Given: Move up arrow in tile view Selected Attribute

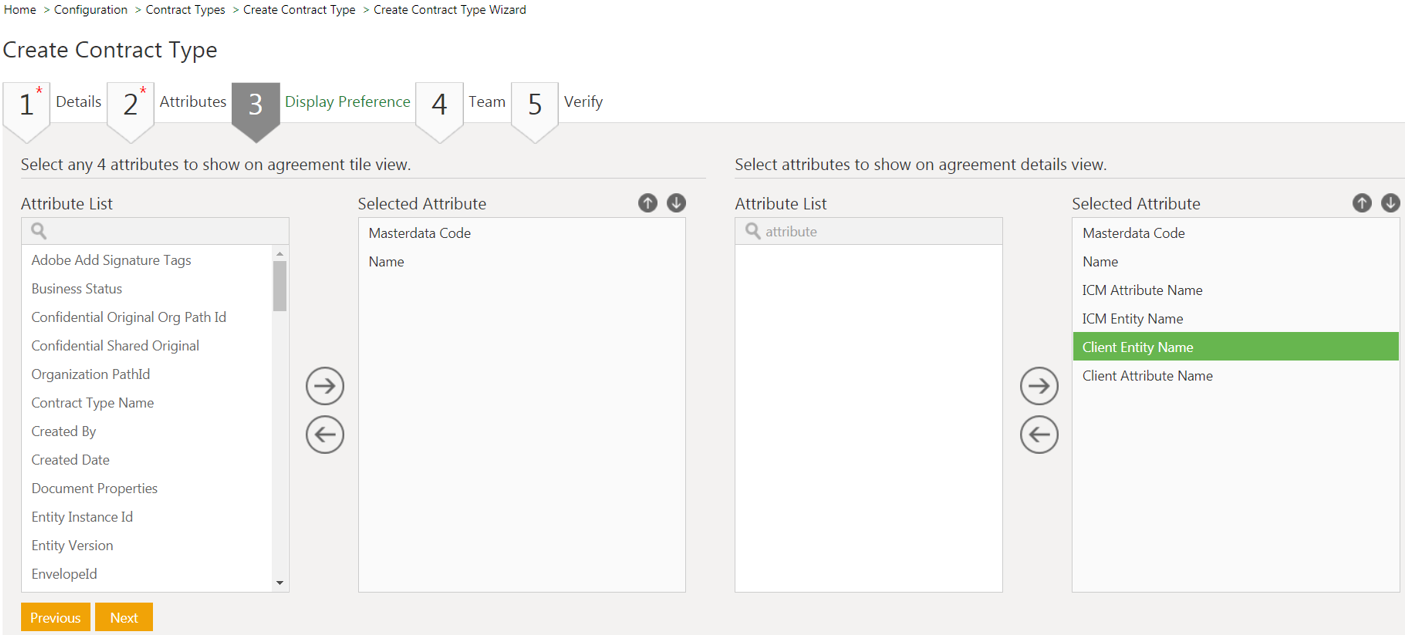Looking at the screenshot, I should coord(648,203).
